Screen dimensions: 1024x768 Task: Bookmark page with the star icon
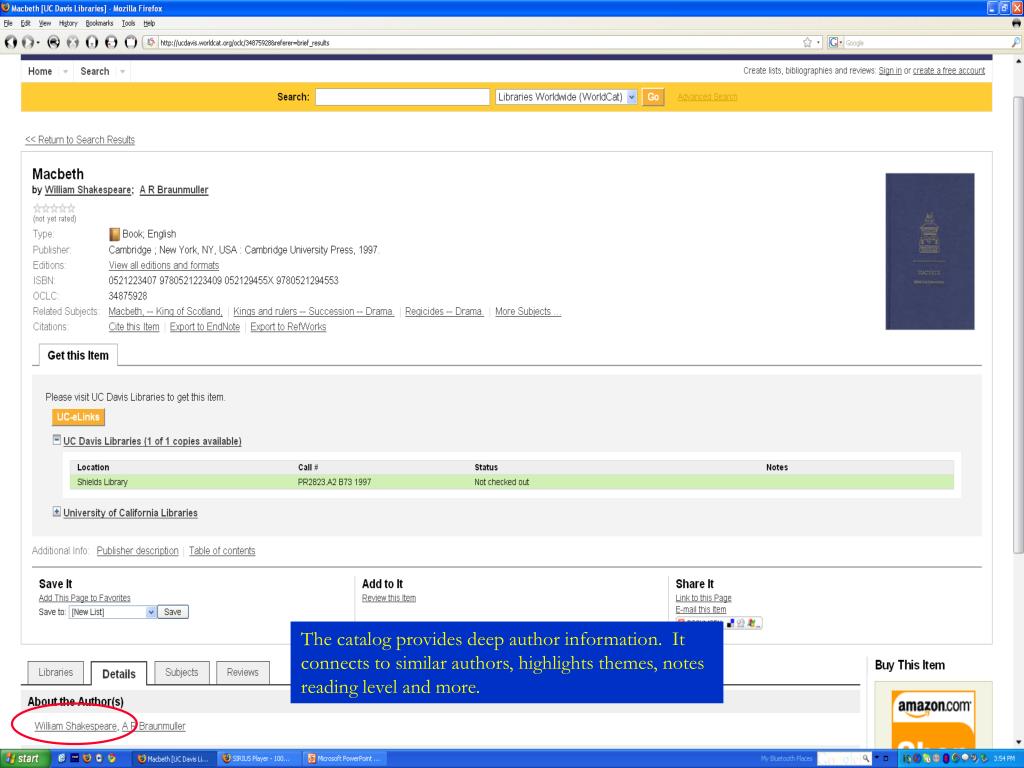pos(807,42)
